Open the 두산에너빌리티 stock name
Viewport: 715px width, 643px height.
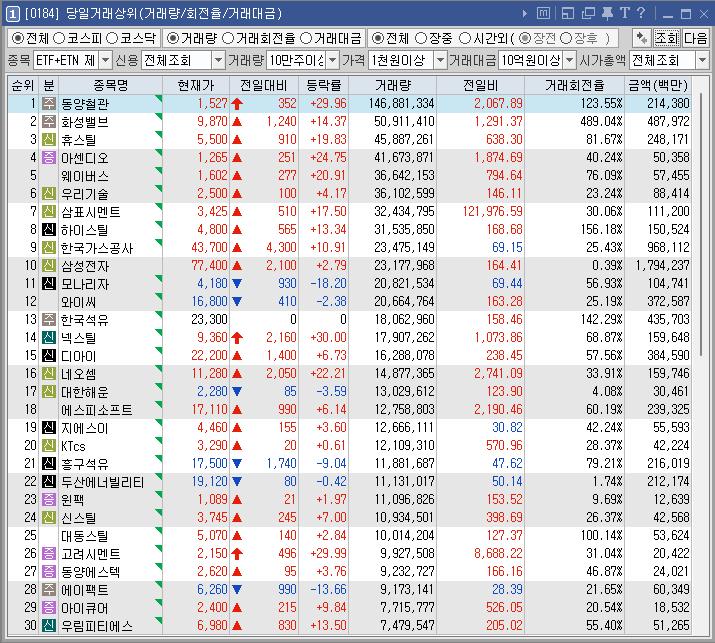103,482
